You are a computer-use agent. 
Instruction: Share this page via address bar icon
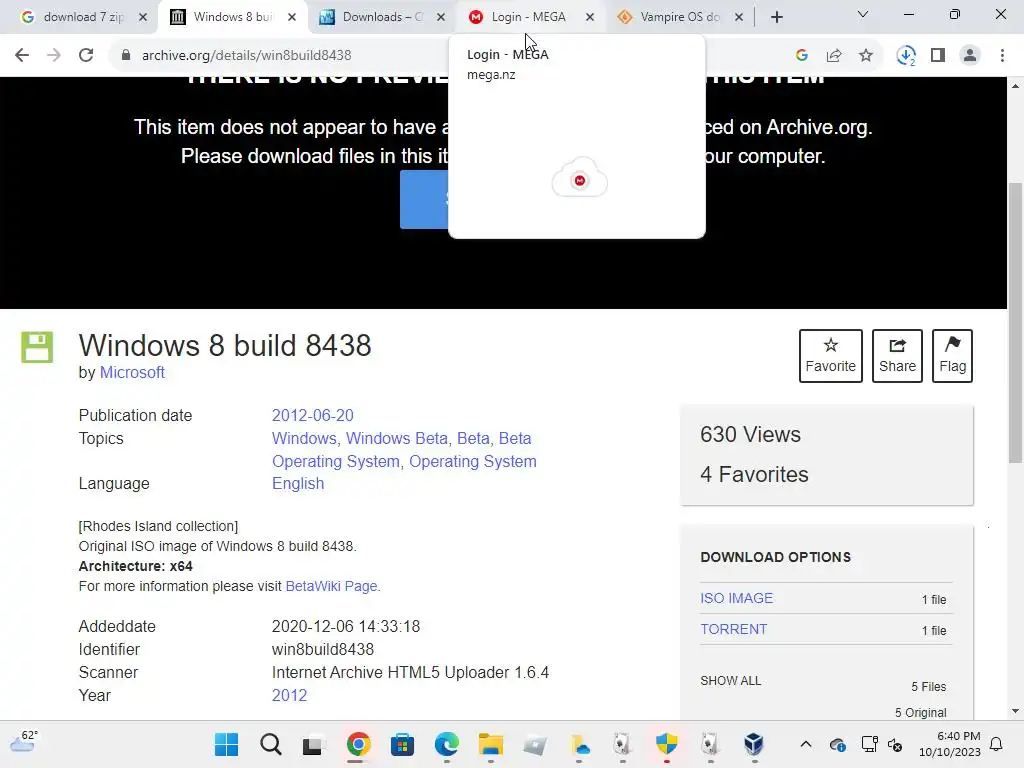click(x=834, y=56)
